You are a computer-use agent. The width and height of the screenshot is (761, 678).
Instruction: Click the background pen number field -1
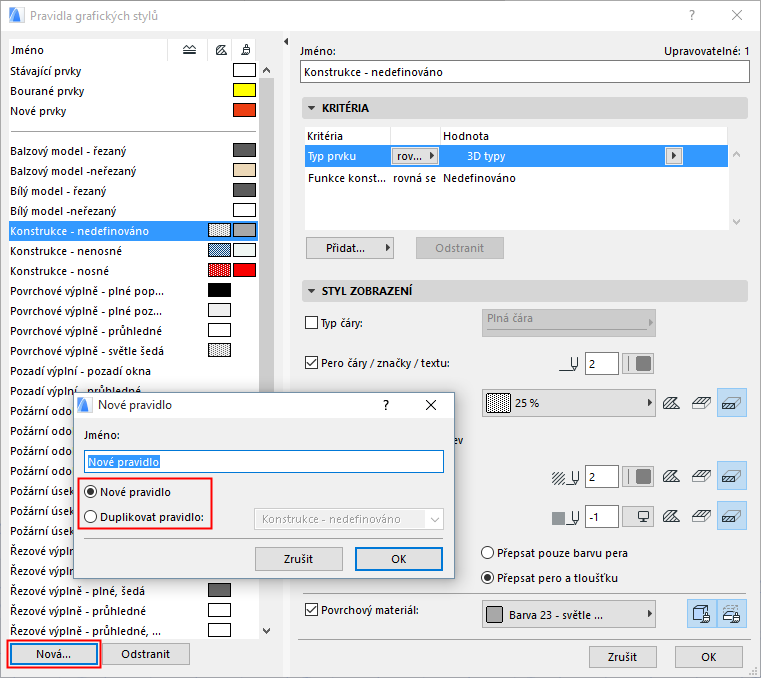(x=602, y=517)
